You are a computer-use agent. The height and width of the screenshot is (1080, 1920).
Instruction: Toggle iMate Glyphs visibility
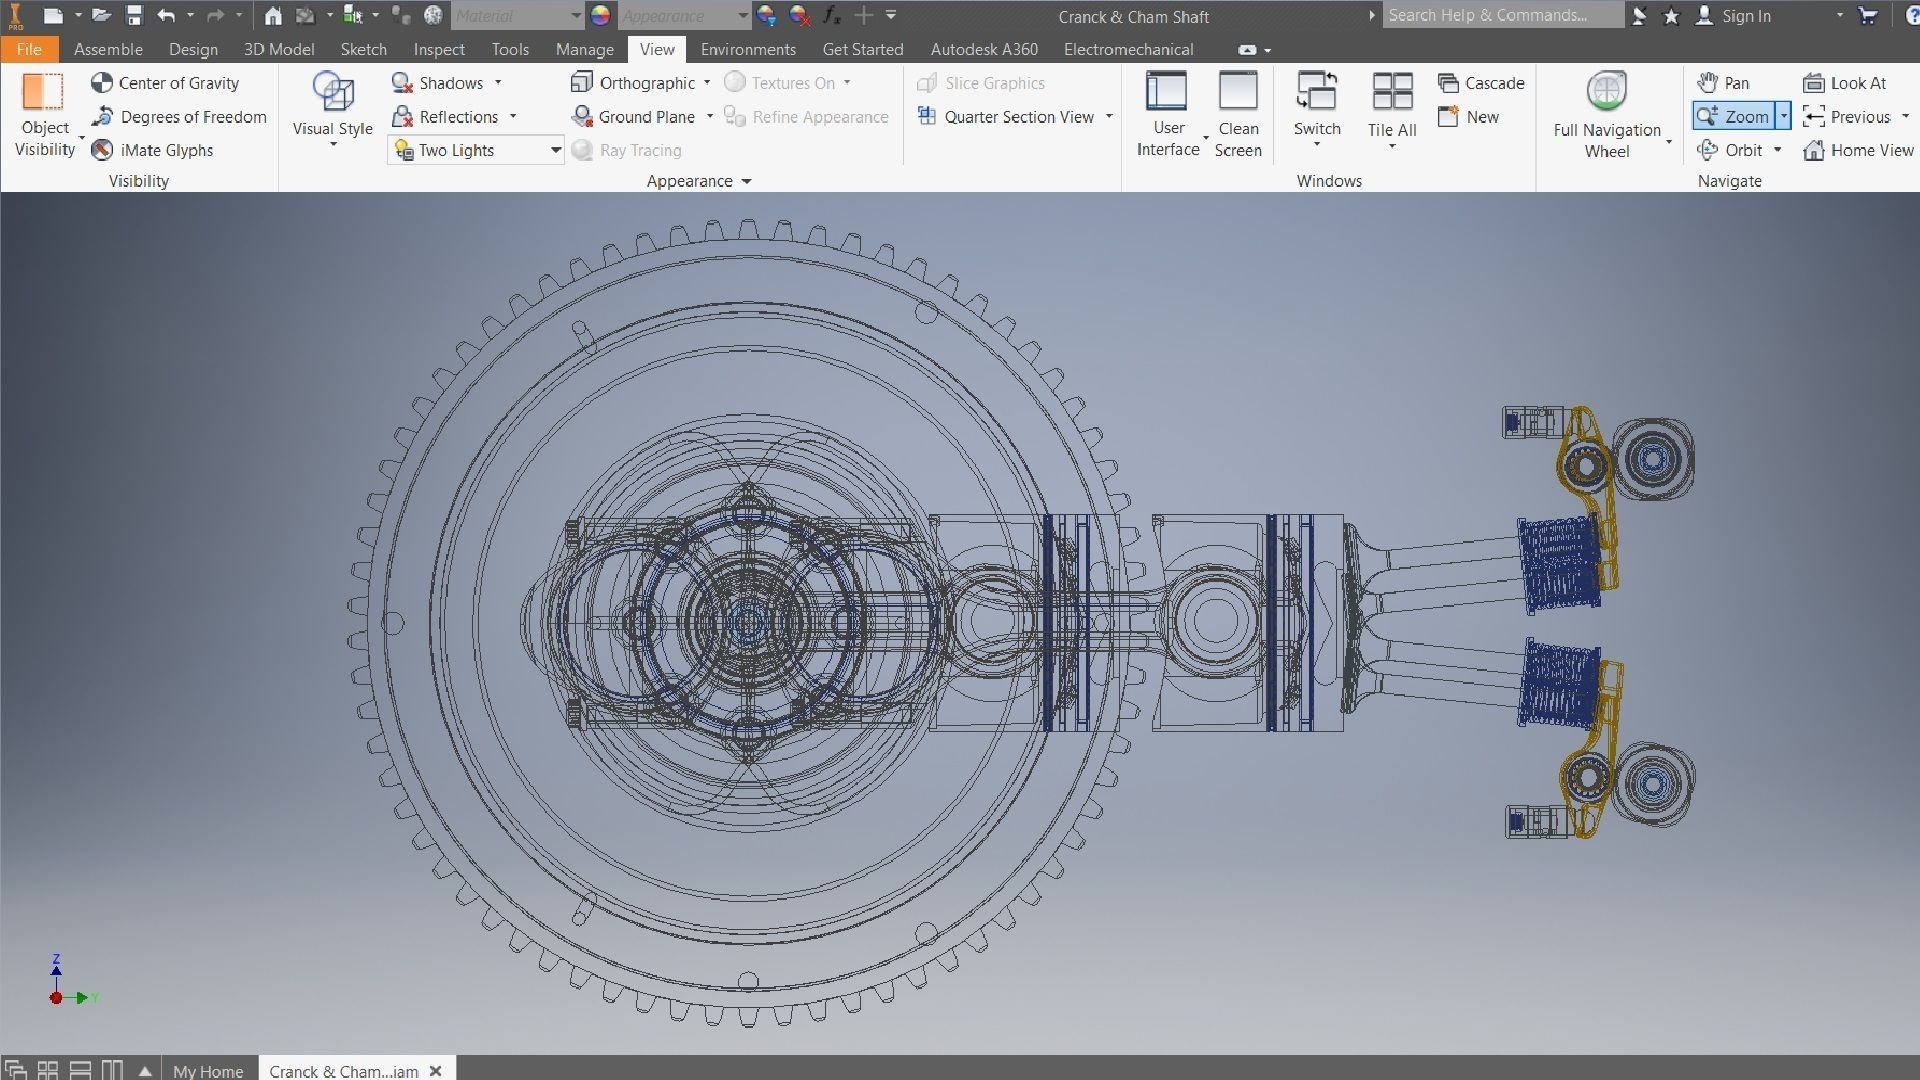coord(152,150)
